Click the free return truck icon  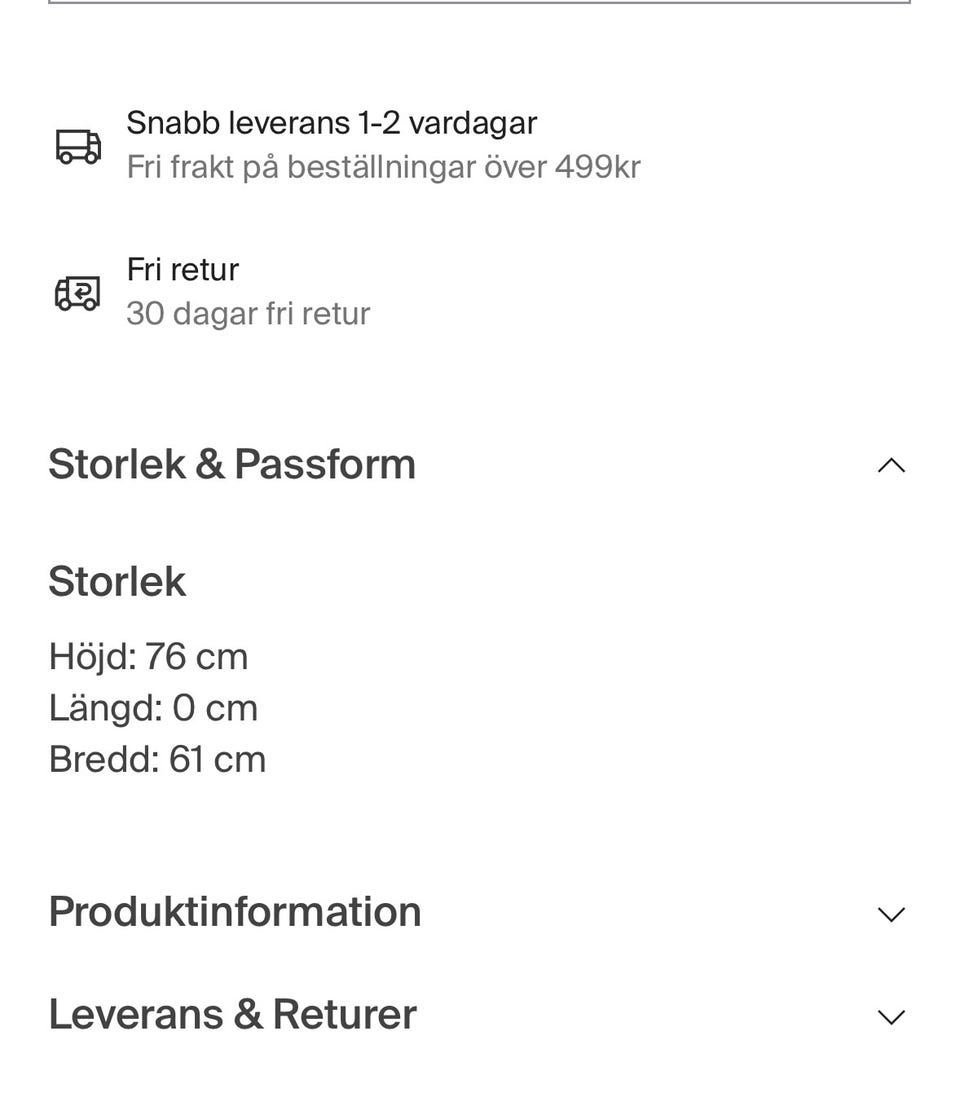click(x=78, y=293)
